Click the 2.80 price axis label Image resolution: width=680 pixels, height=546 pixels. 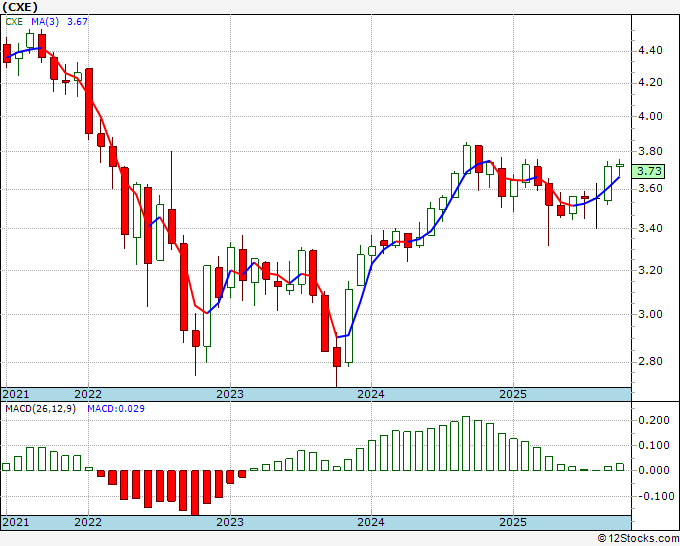650,361
